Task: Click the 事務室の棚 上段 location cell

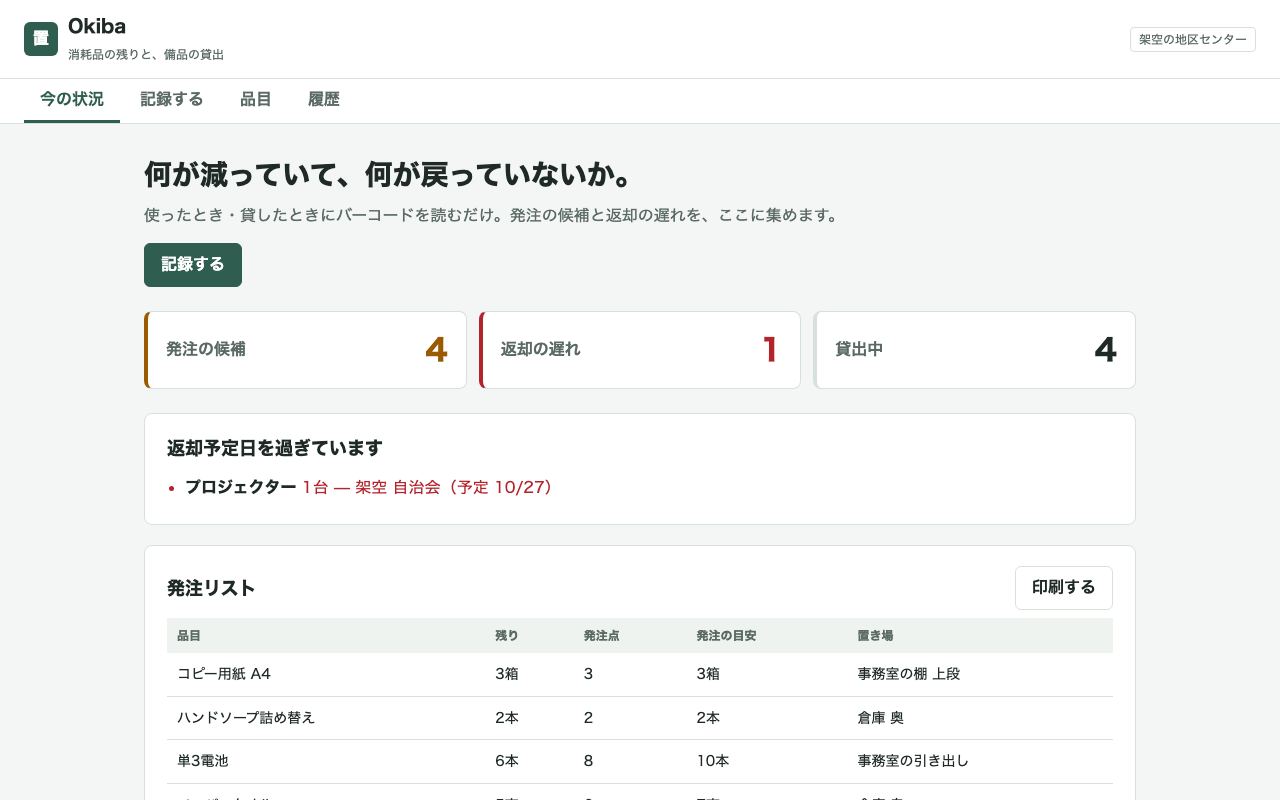Action: [909, 674]
